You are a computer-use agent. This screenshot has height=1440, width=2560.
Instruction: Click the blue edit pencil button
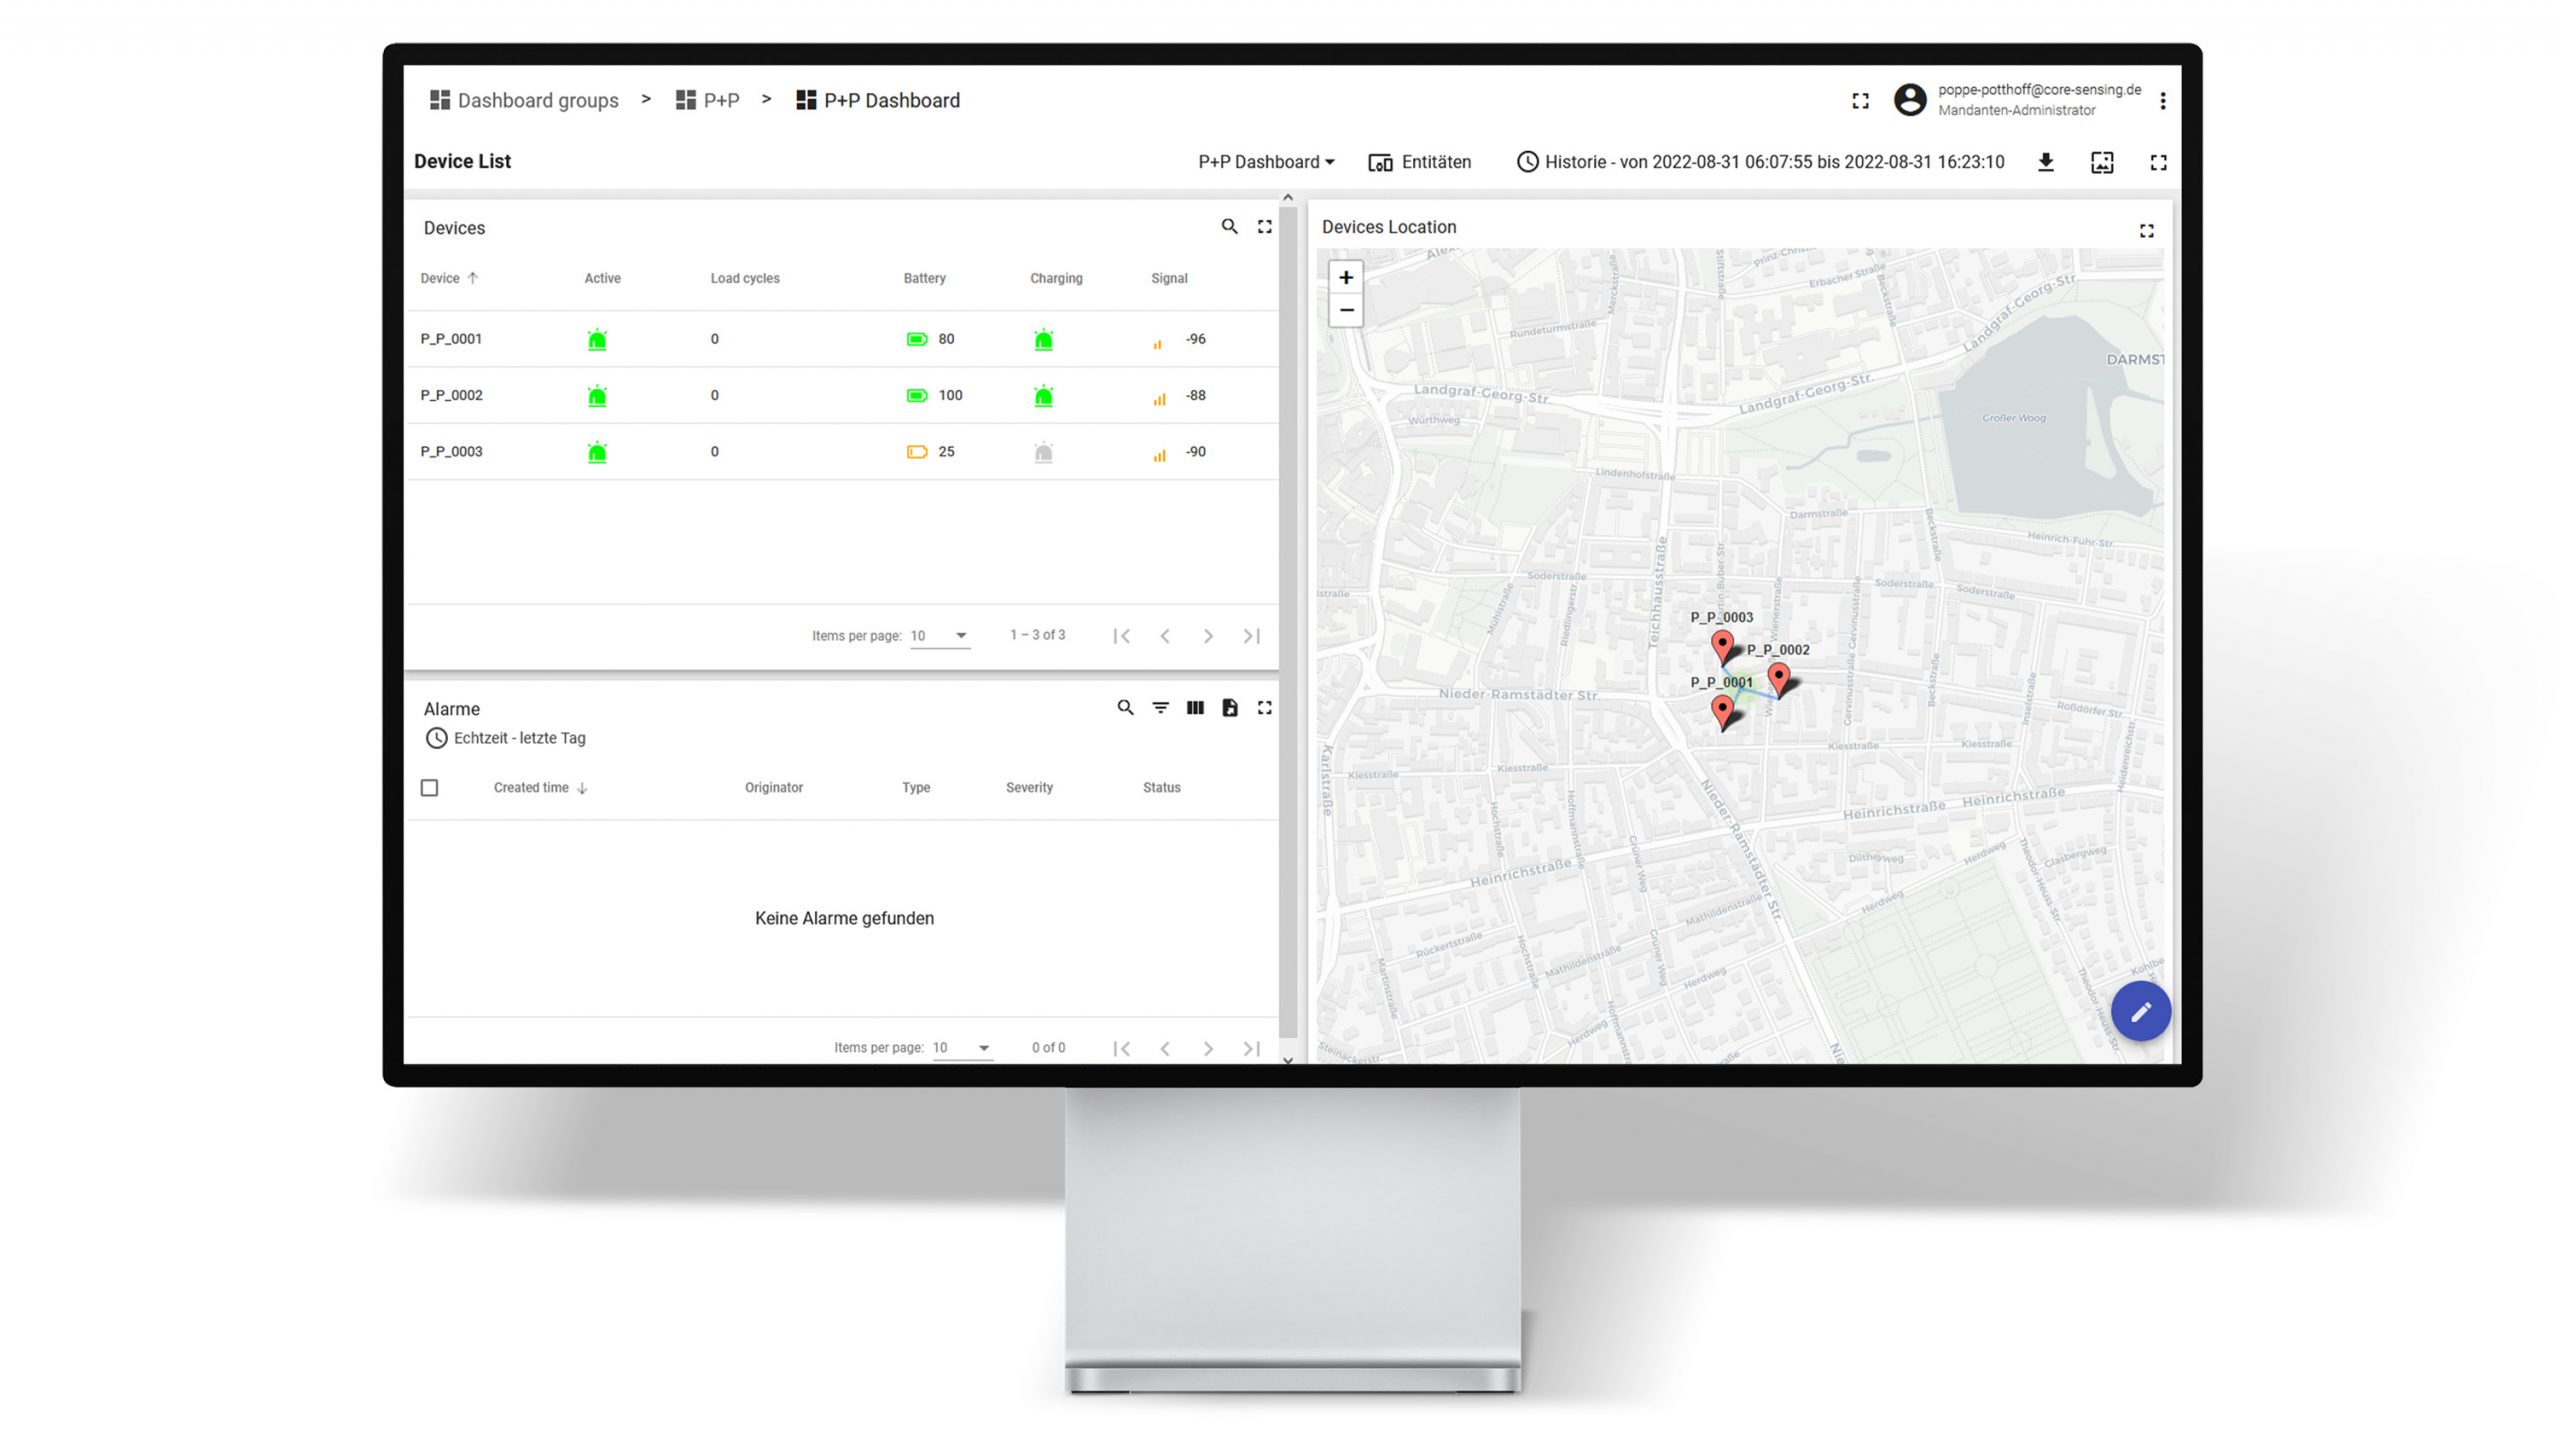click(2140, 1012)
